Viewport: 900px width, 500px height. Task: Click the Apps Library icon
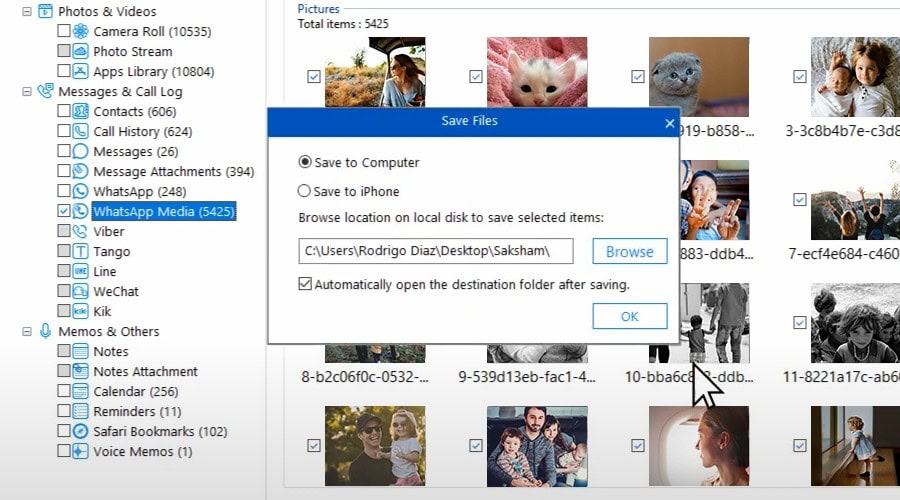coord(80,71)
